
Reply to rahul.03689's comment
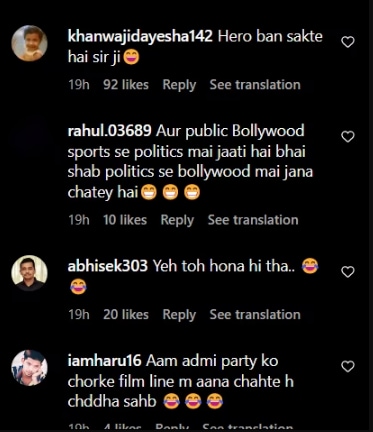(x=177, y=220)
